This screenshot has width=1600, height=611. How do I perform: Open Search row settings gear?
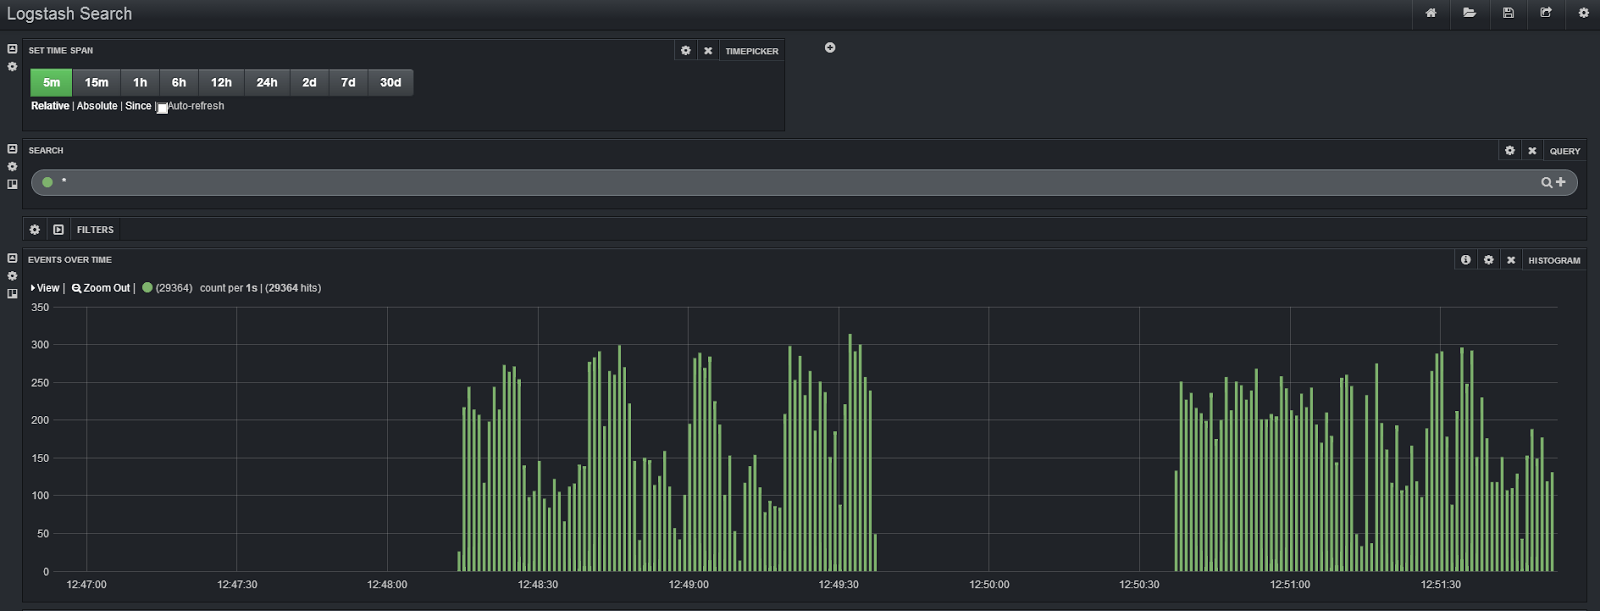12,167
